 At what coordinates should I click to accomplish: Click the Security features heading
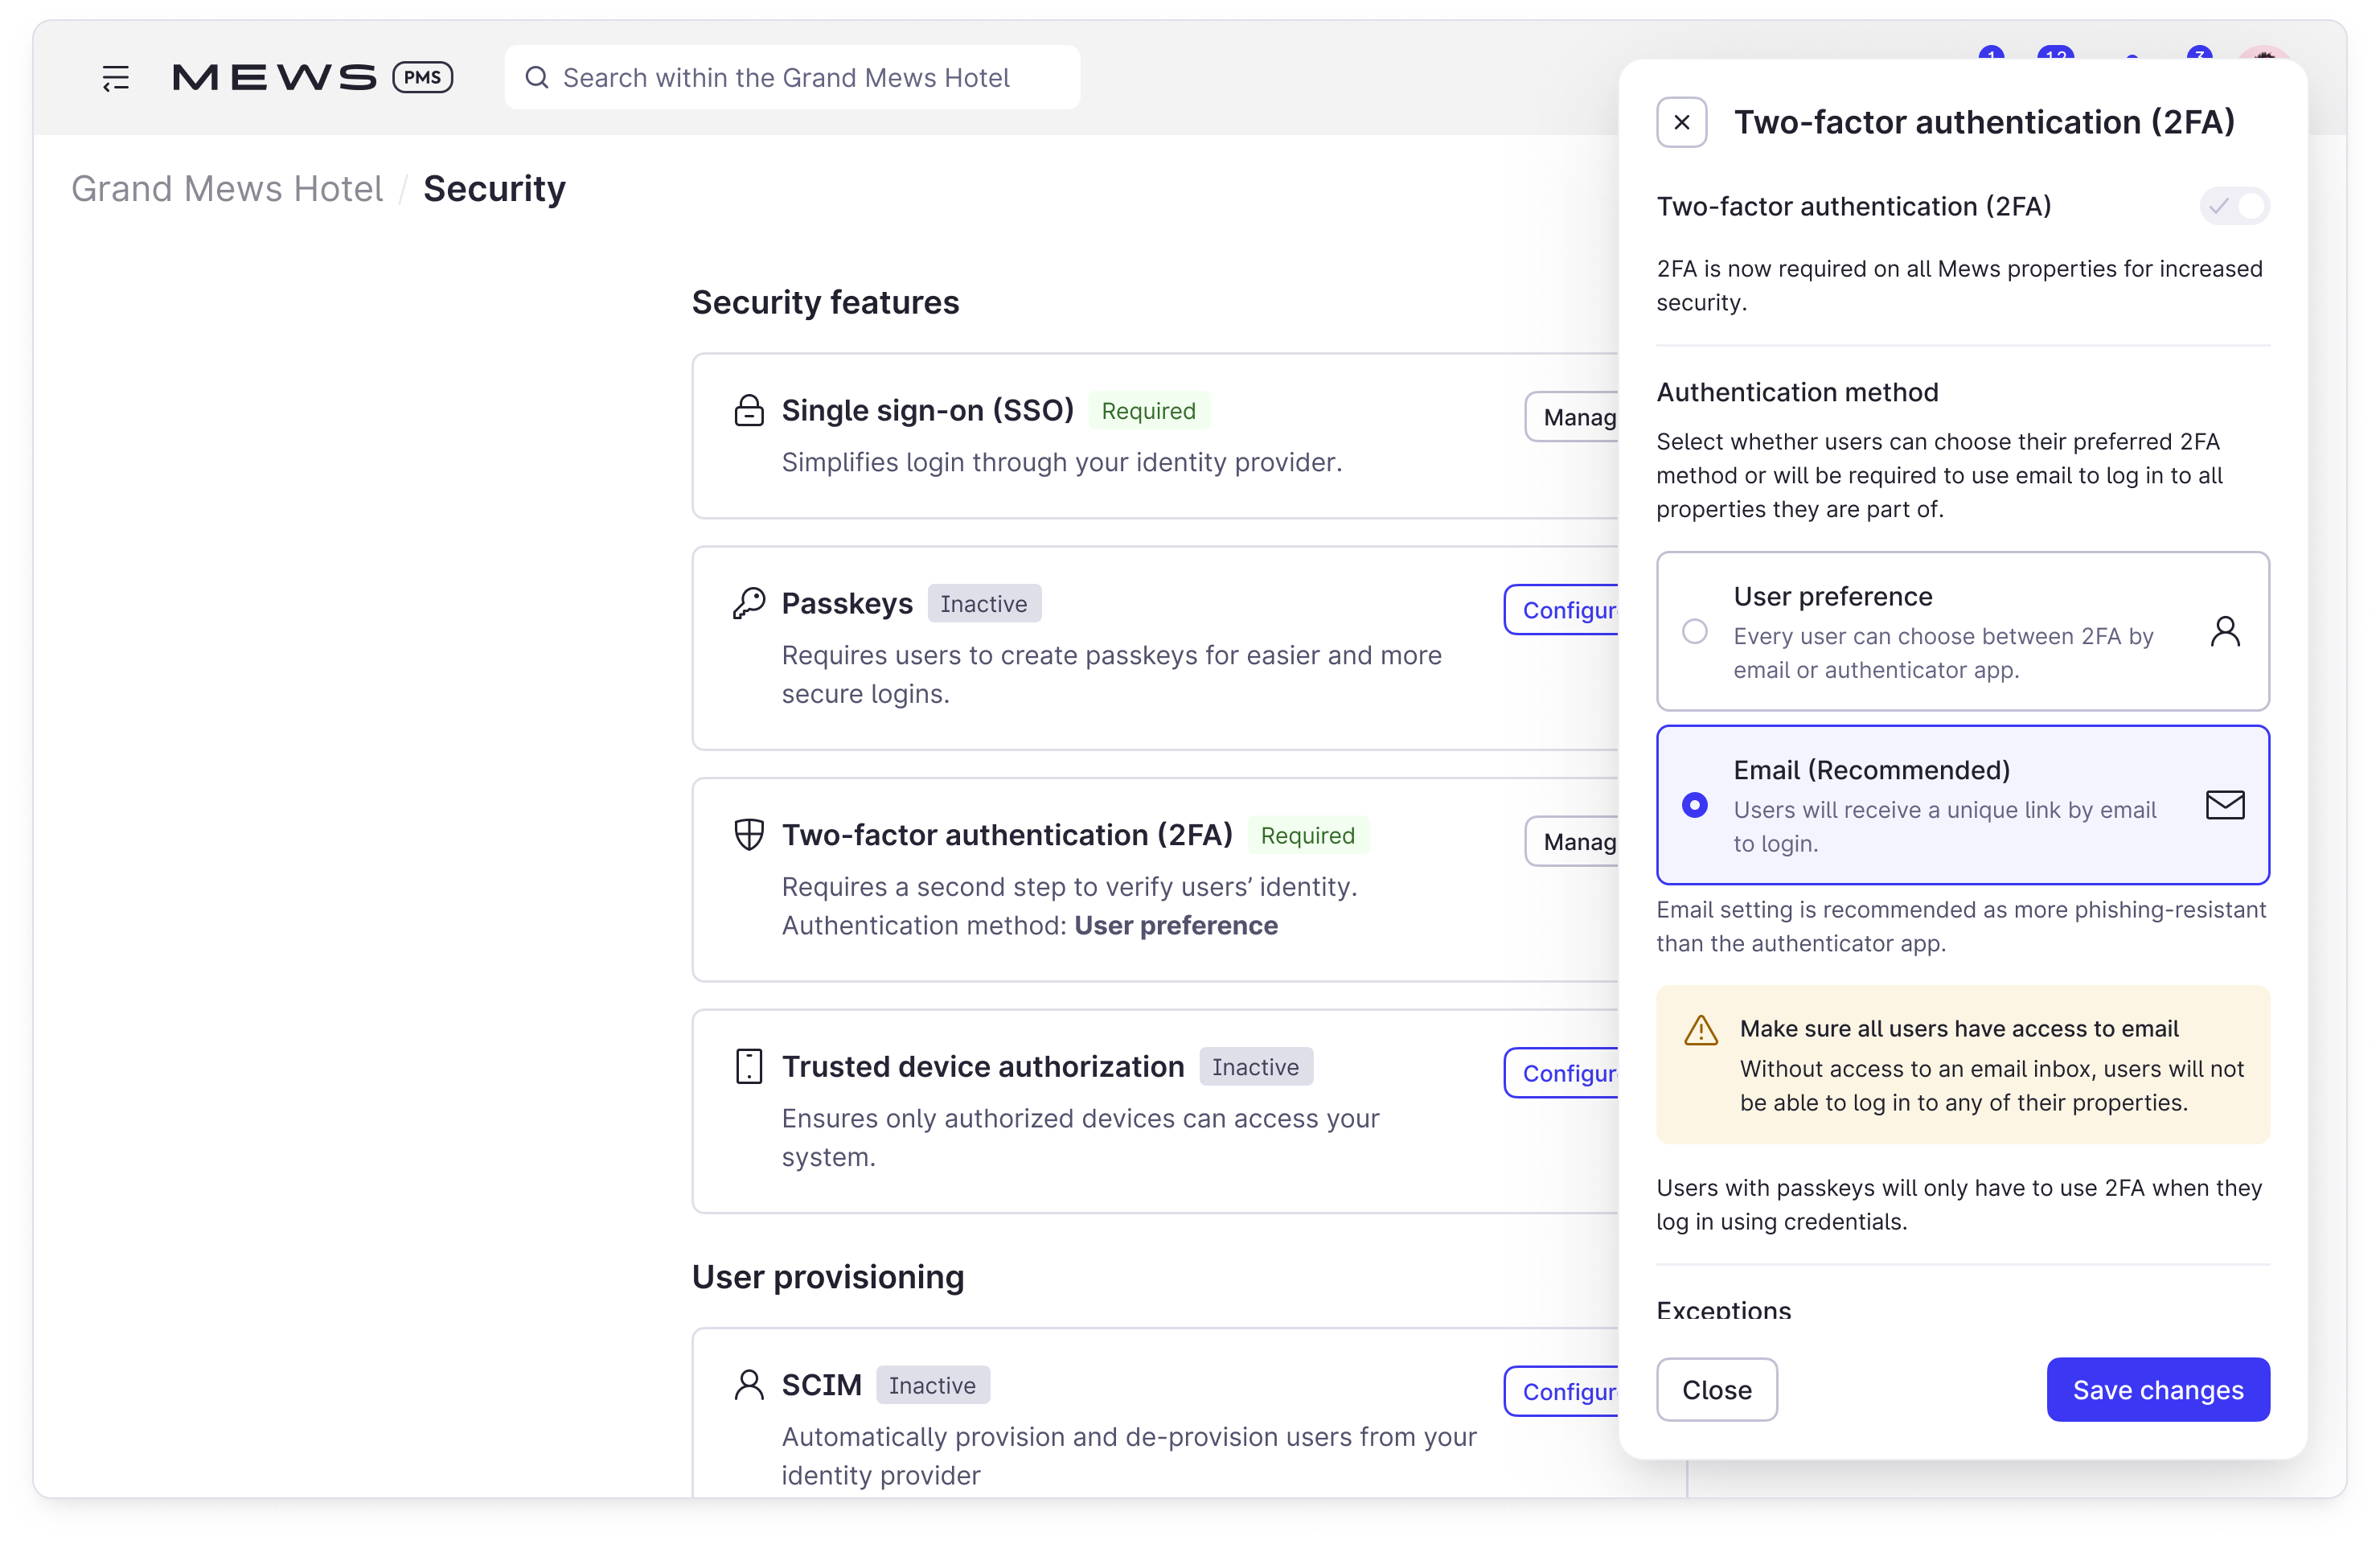tap(825, 302)
